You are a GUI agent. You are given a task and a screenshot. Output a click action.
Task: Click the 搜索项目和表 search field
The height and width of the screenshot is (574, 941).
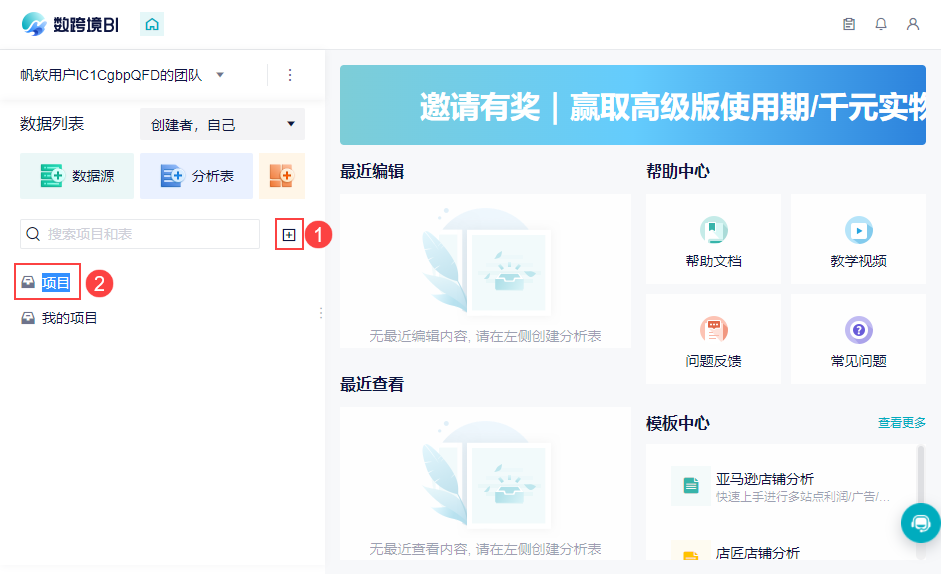[140, 234]
